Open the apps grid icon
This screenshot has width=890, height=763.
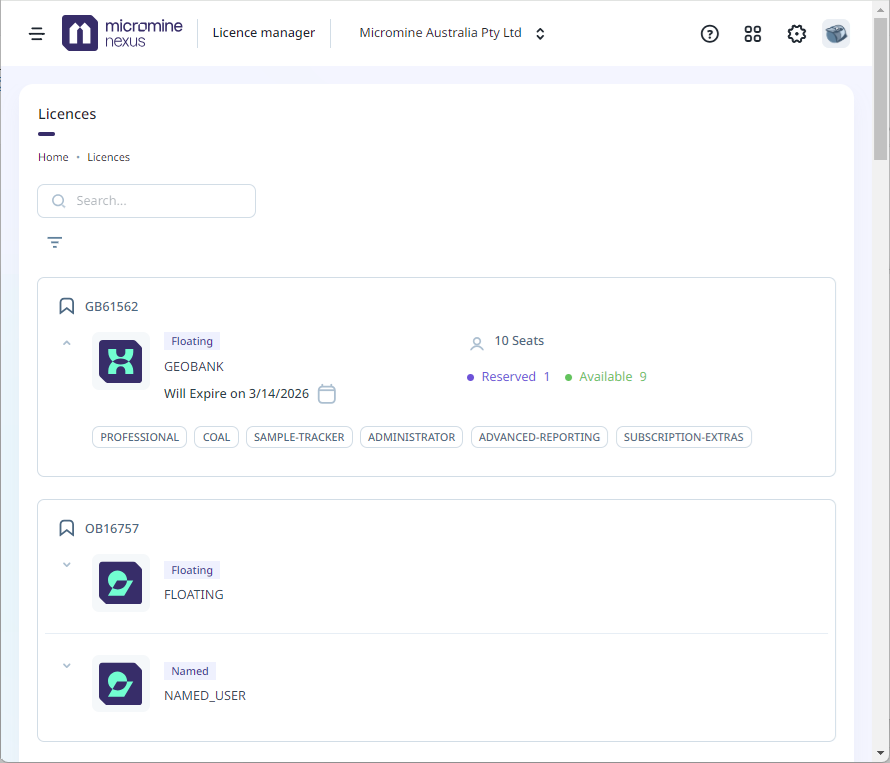tap(753, 33)
